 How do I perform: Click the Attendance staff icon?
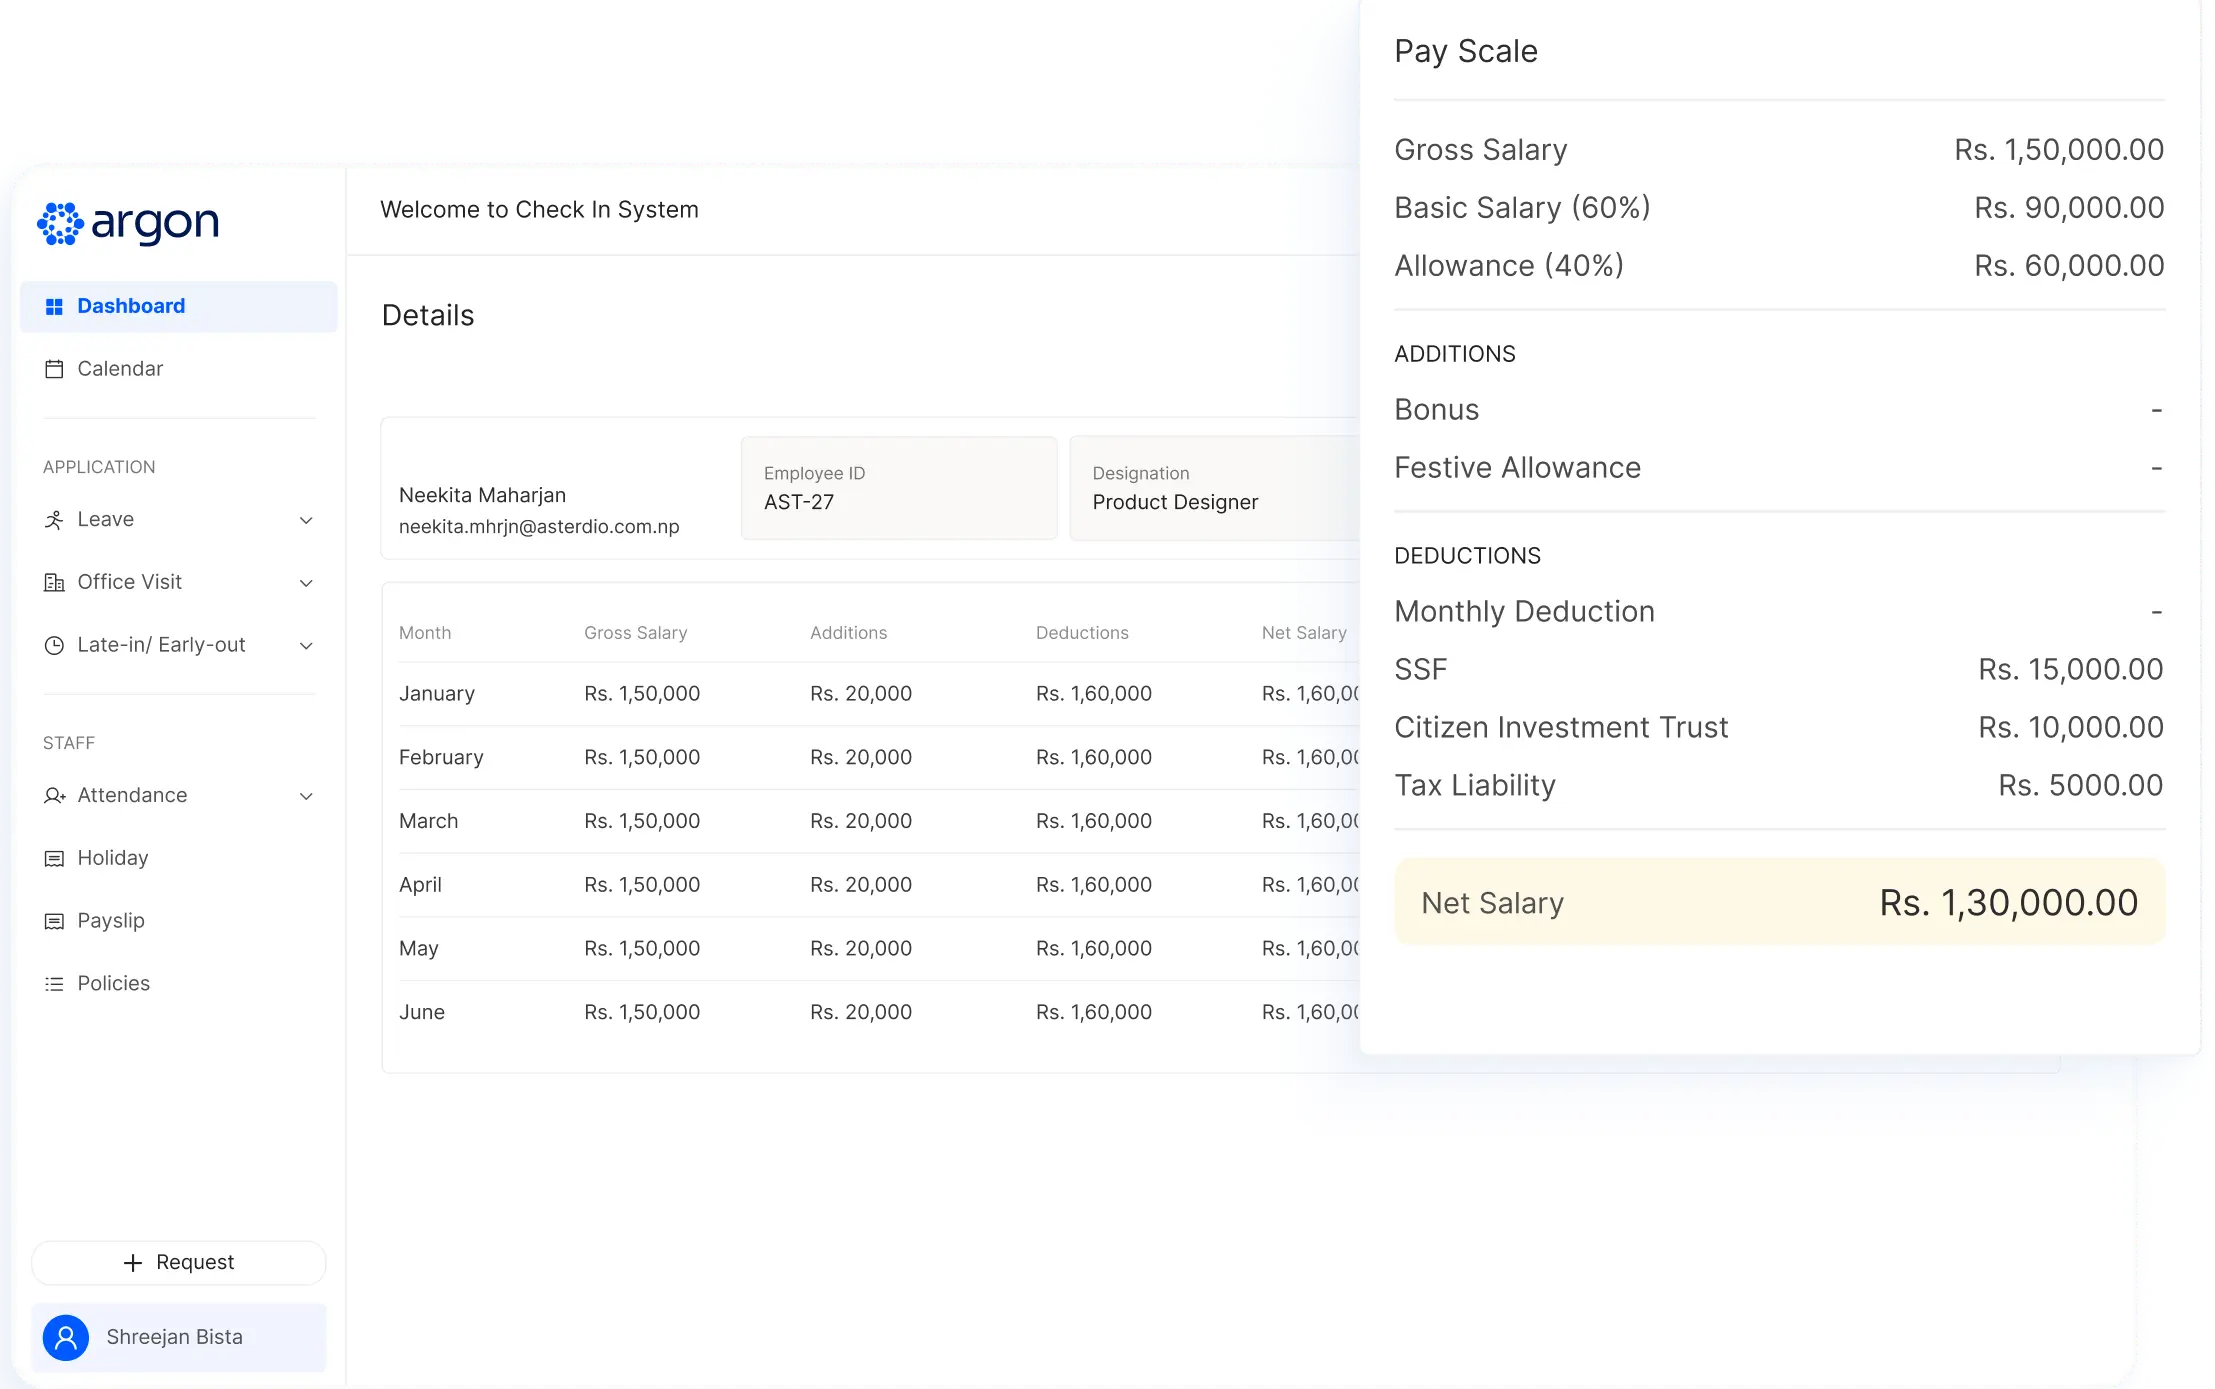pos(56,795)
